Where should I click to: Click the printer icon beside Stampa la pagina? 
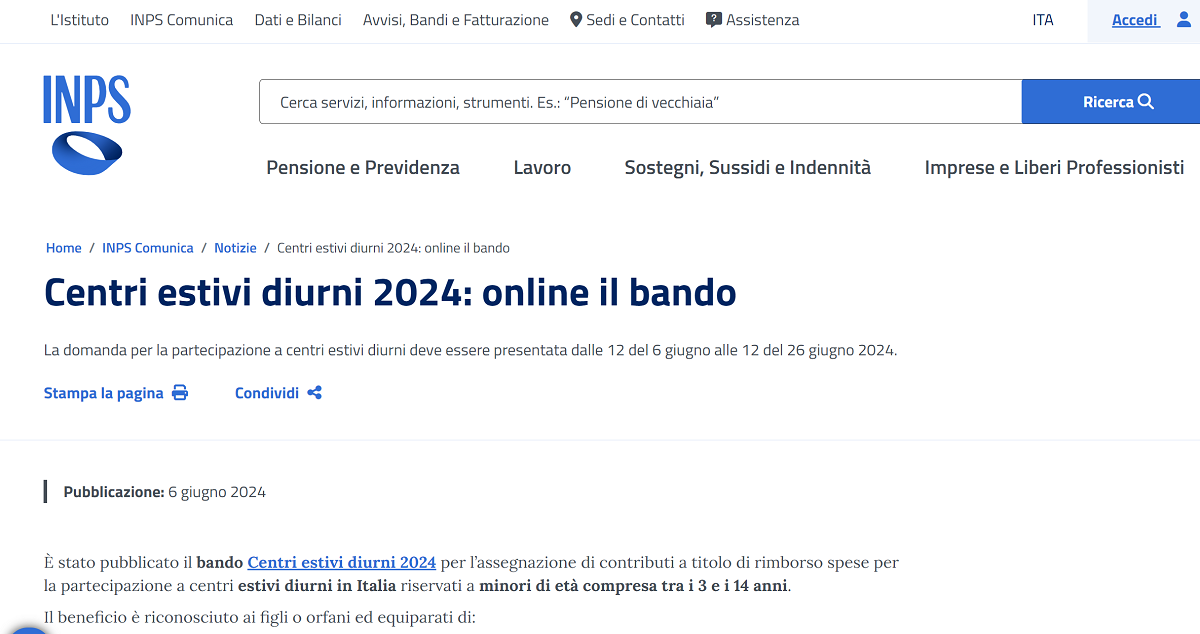pos(180,393)
